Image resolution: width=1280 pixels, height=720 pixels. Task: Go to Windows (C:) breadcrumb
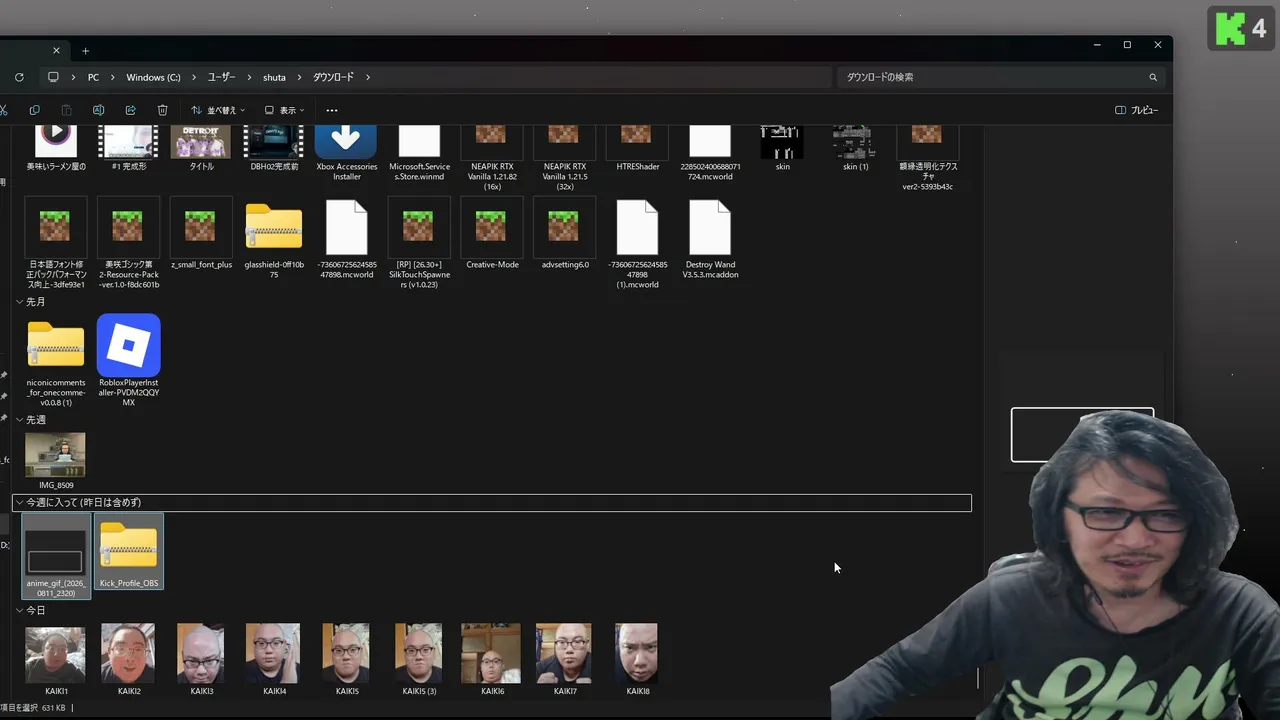(153, 77)
